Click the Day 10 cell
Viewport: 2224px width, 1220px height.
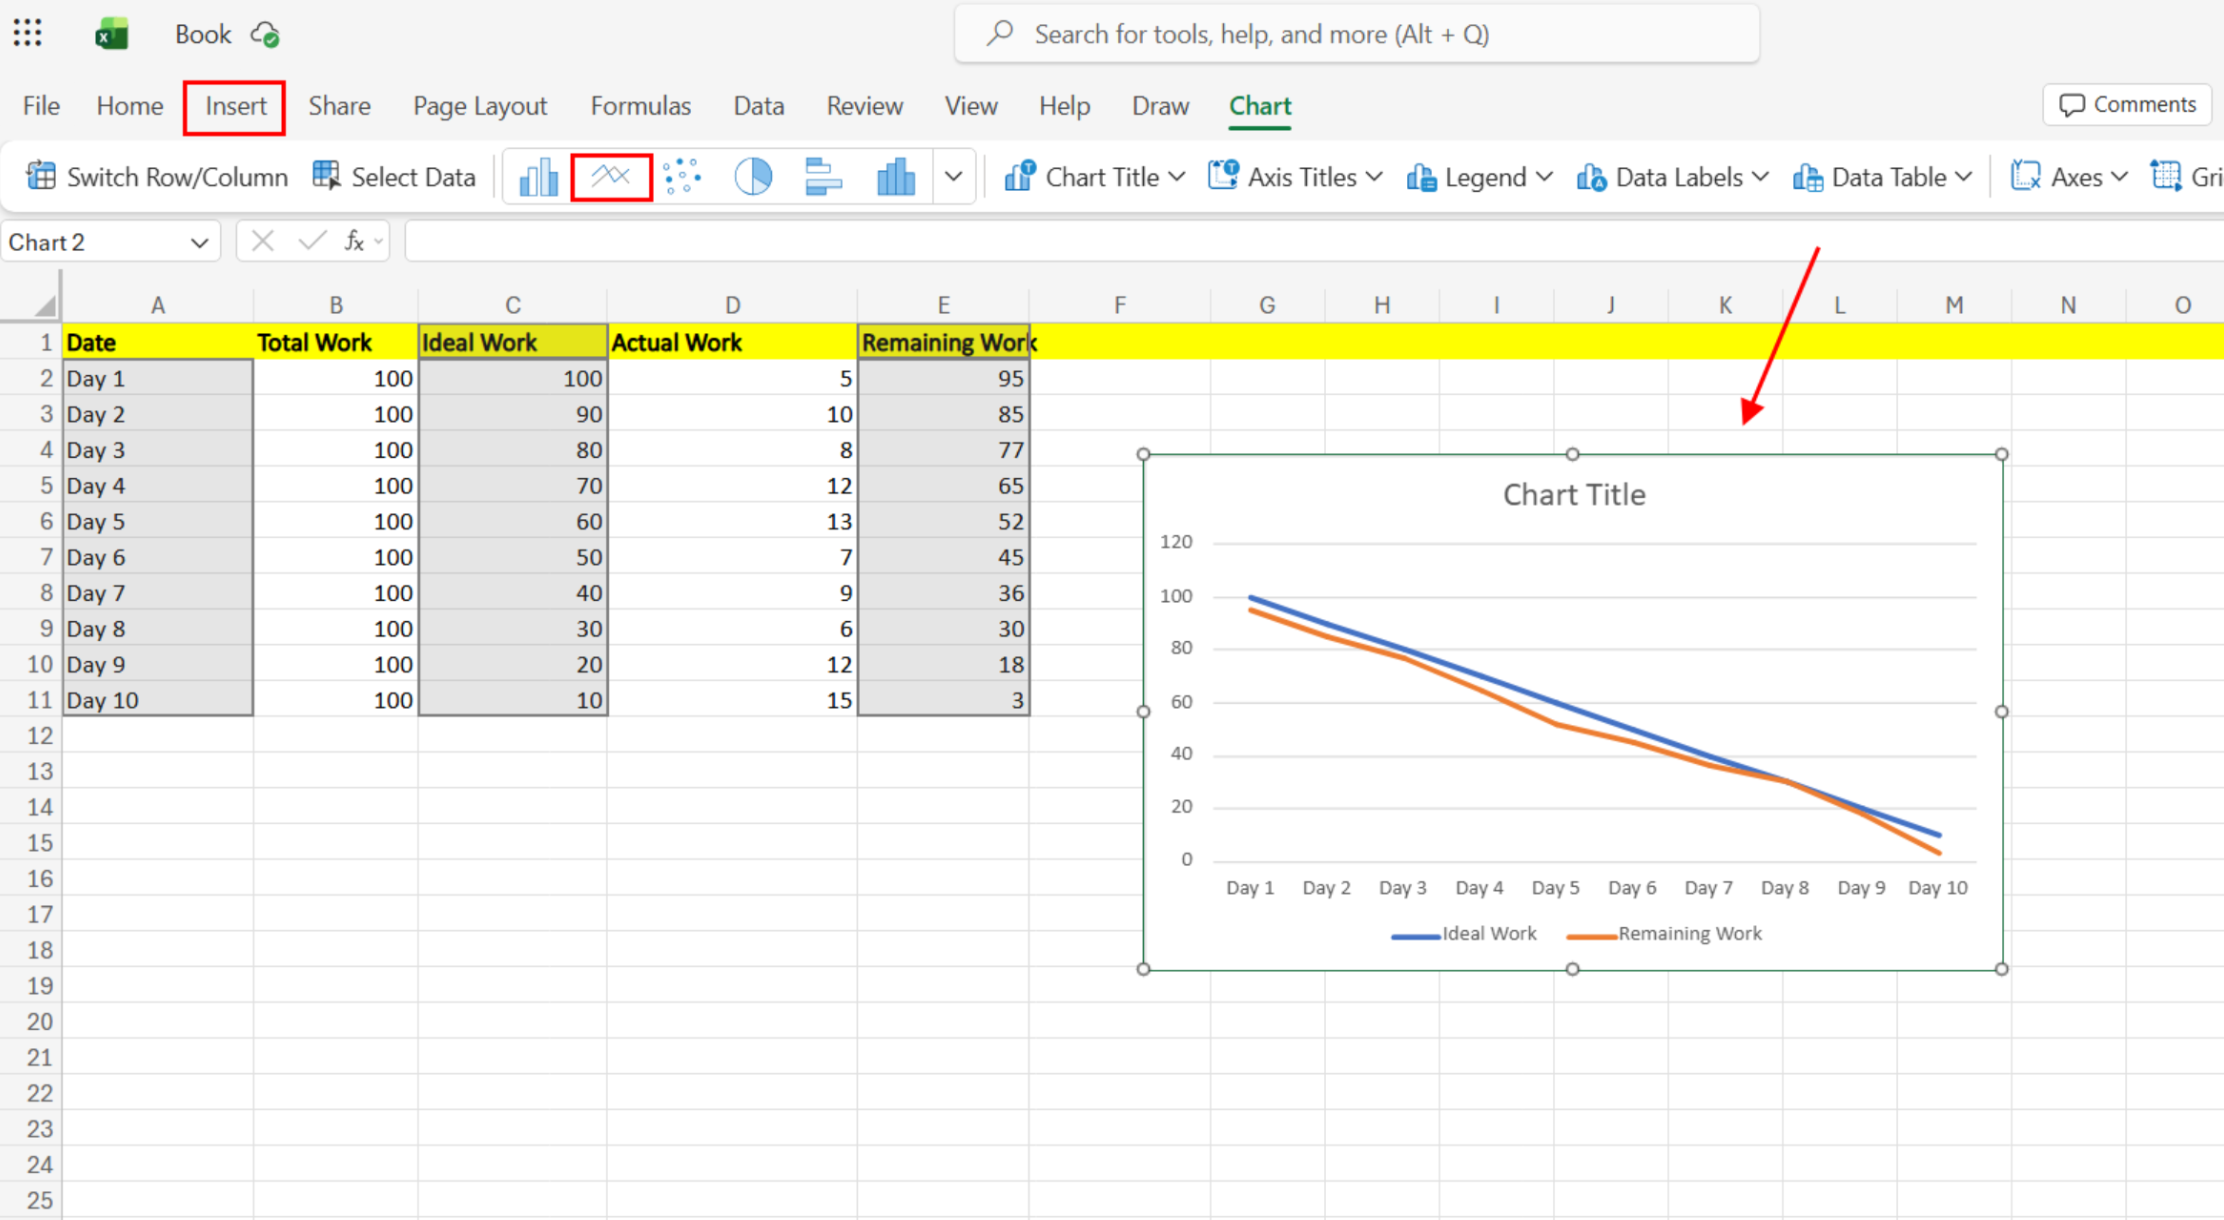pyautogui.click(x=158, y=700)
